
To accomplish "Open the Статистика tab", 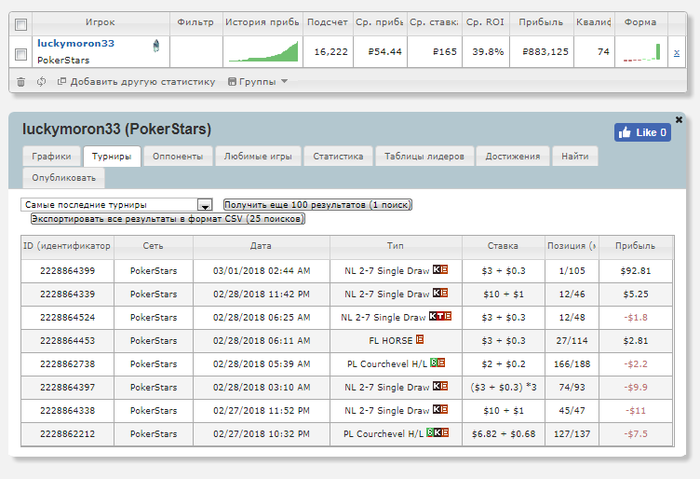I will 338,156.
